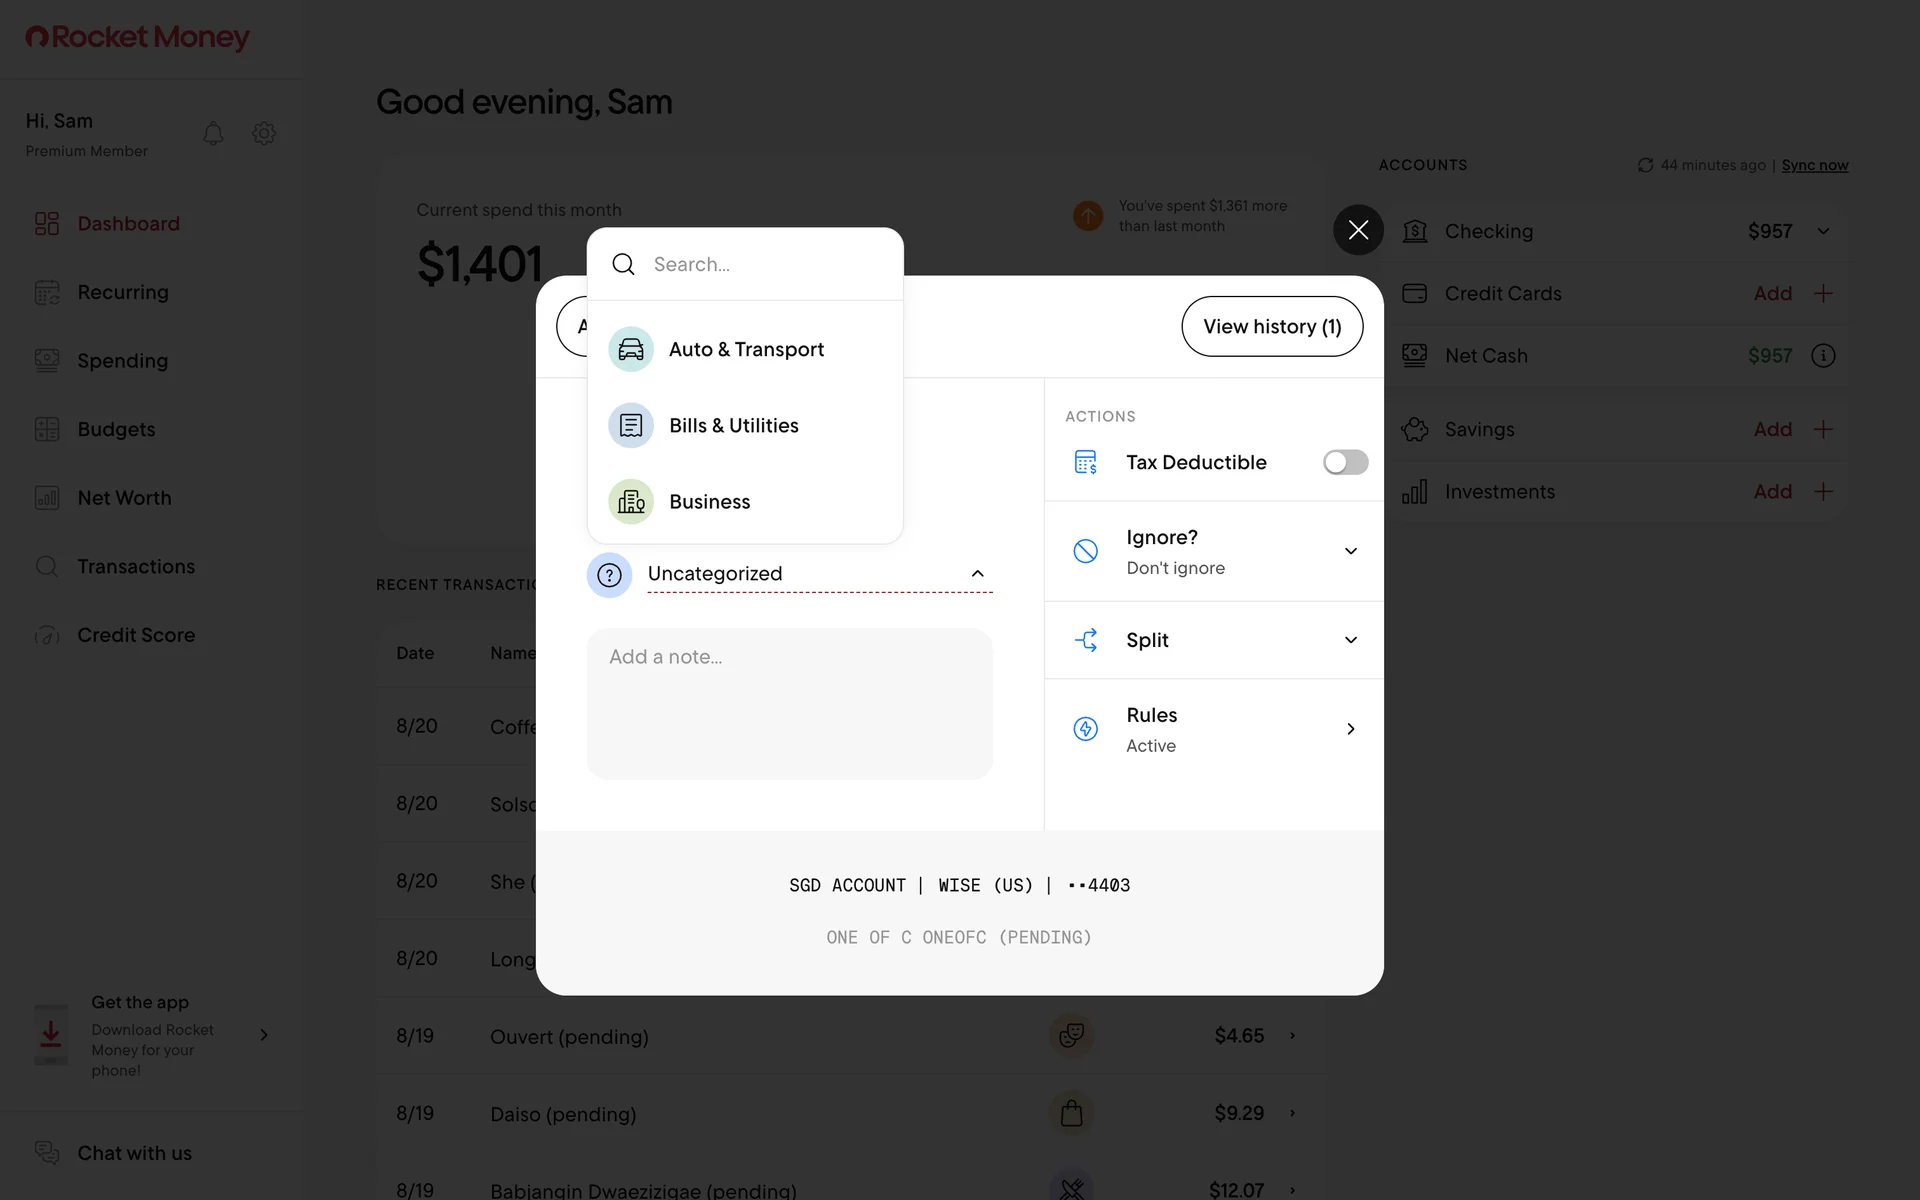Click the notification bell icon
Screen dimensions: 1920x1200
(213, 133)
